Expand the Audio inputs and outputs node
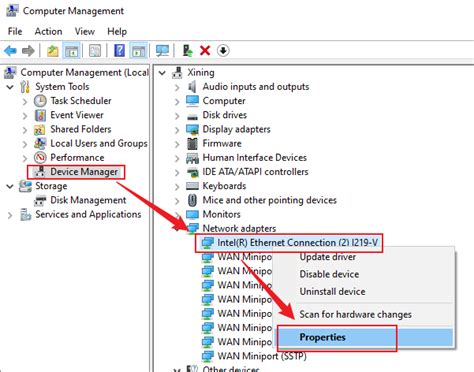The width and height of the screenshot is (474, 372). (x=177, y=87)
